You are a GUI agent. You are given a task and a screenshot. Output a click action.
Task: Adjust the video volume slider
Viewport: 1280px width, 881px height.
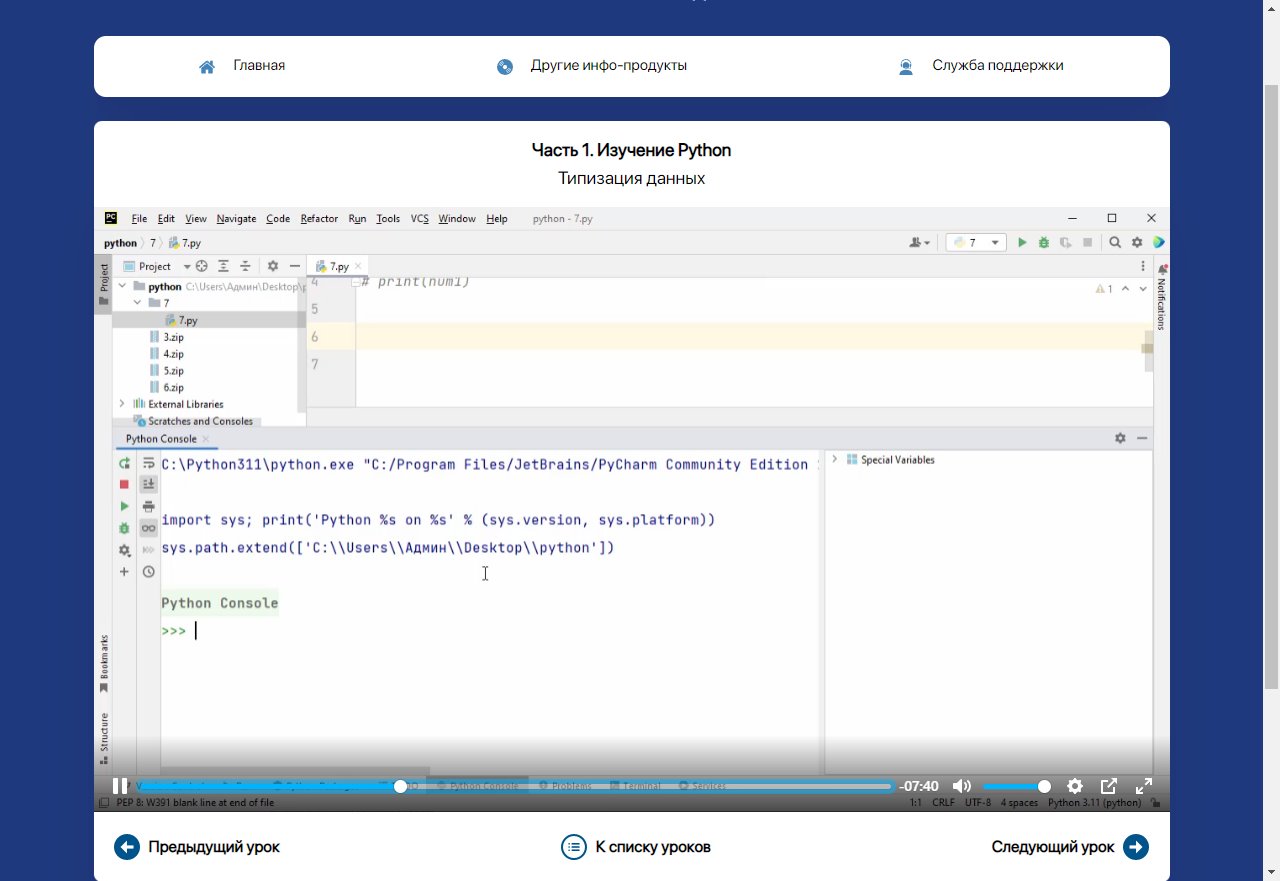1015,787
